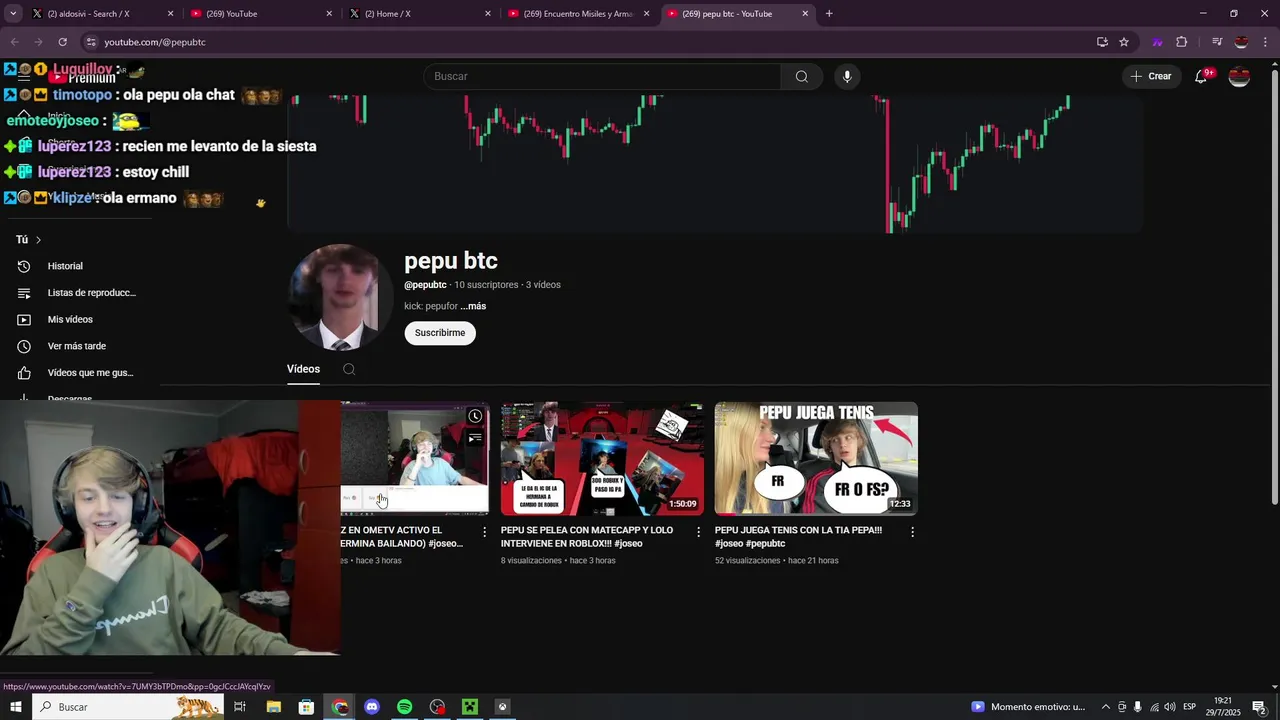
Task: Add OMETV video to queue icon
Action: point(475,438)
